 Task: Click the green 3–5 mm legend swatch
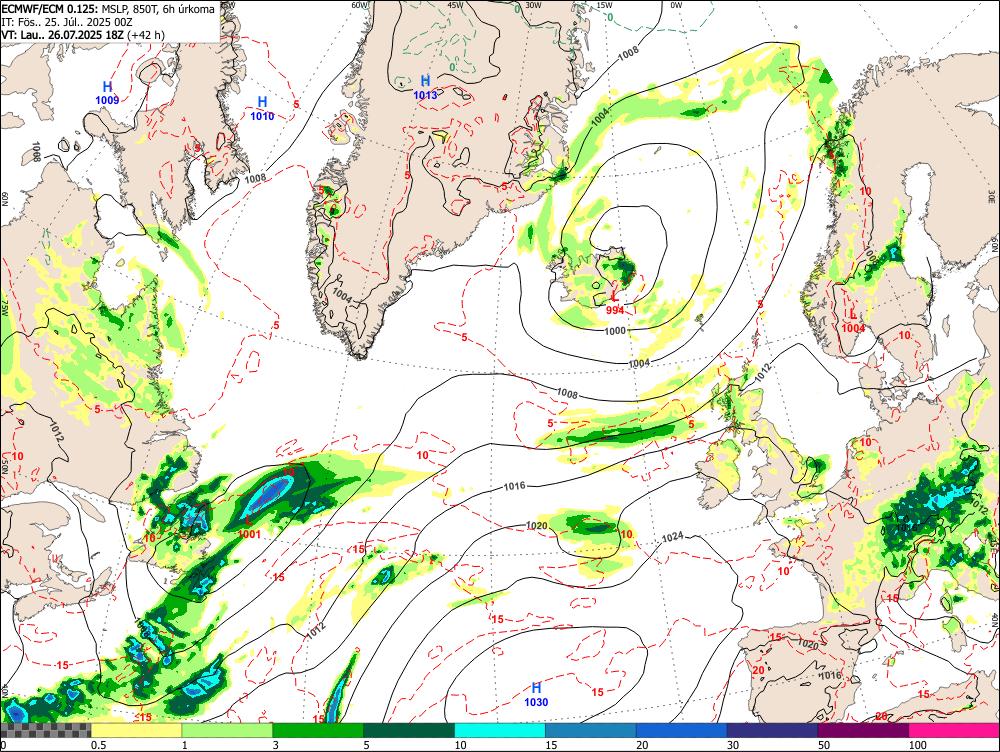coord(318,730)
